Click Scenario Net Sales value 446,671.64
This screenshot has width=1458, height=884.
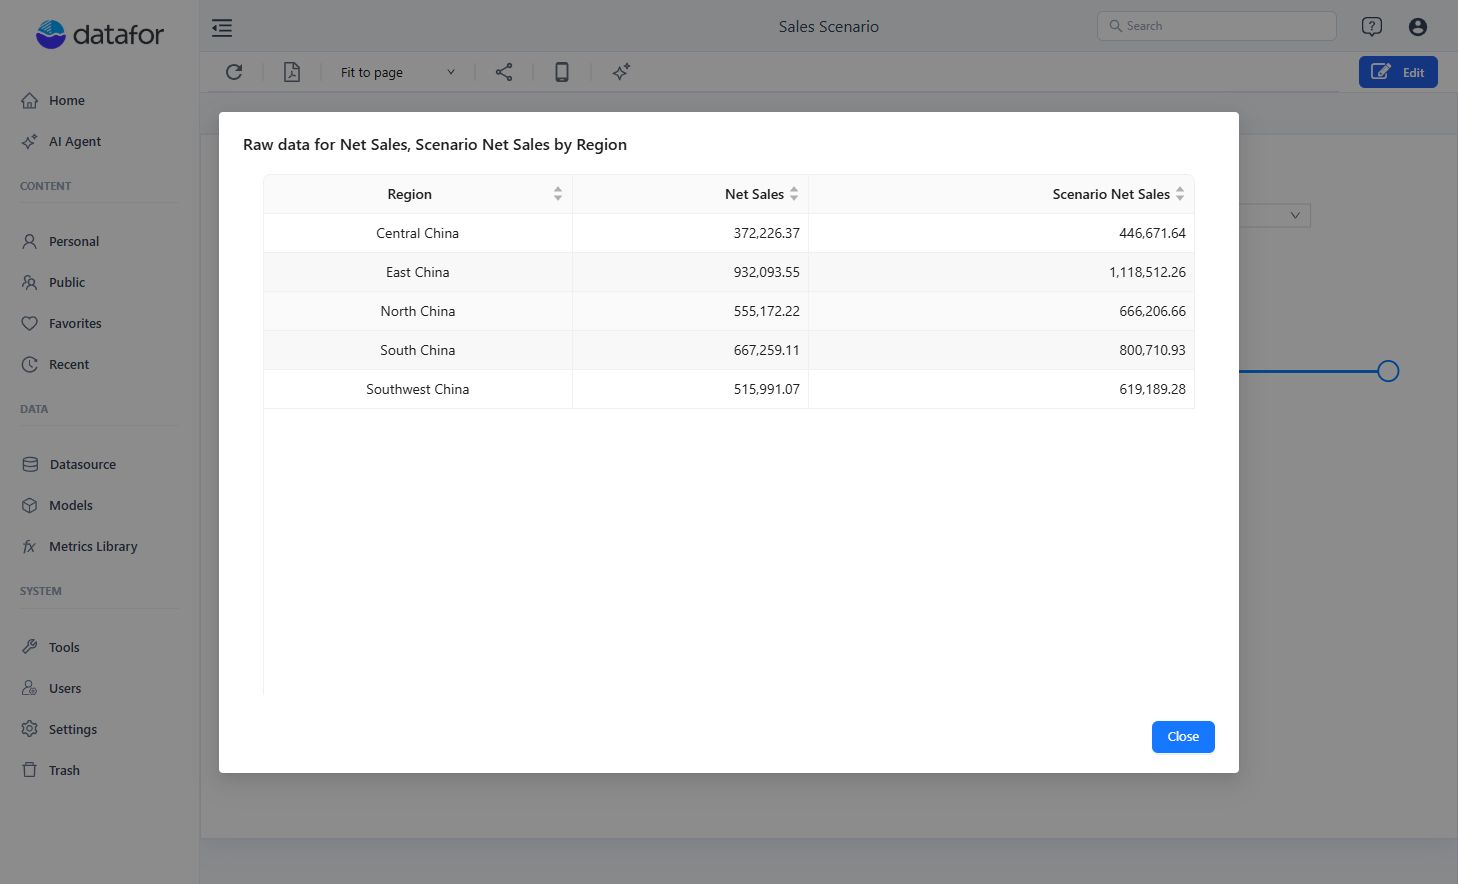(x=1152, y=233)
